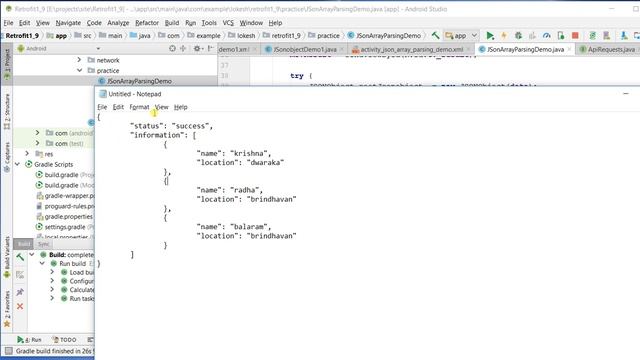Click the Make Project hammer icon
Screen dimensions: 640x360
pyautogui.click(x=436, y=36)
